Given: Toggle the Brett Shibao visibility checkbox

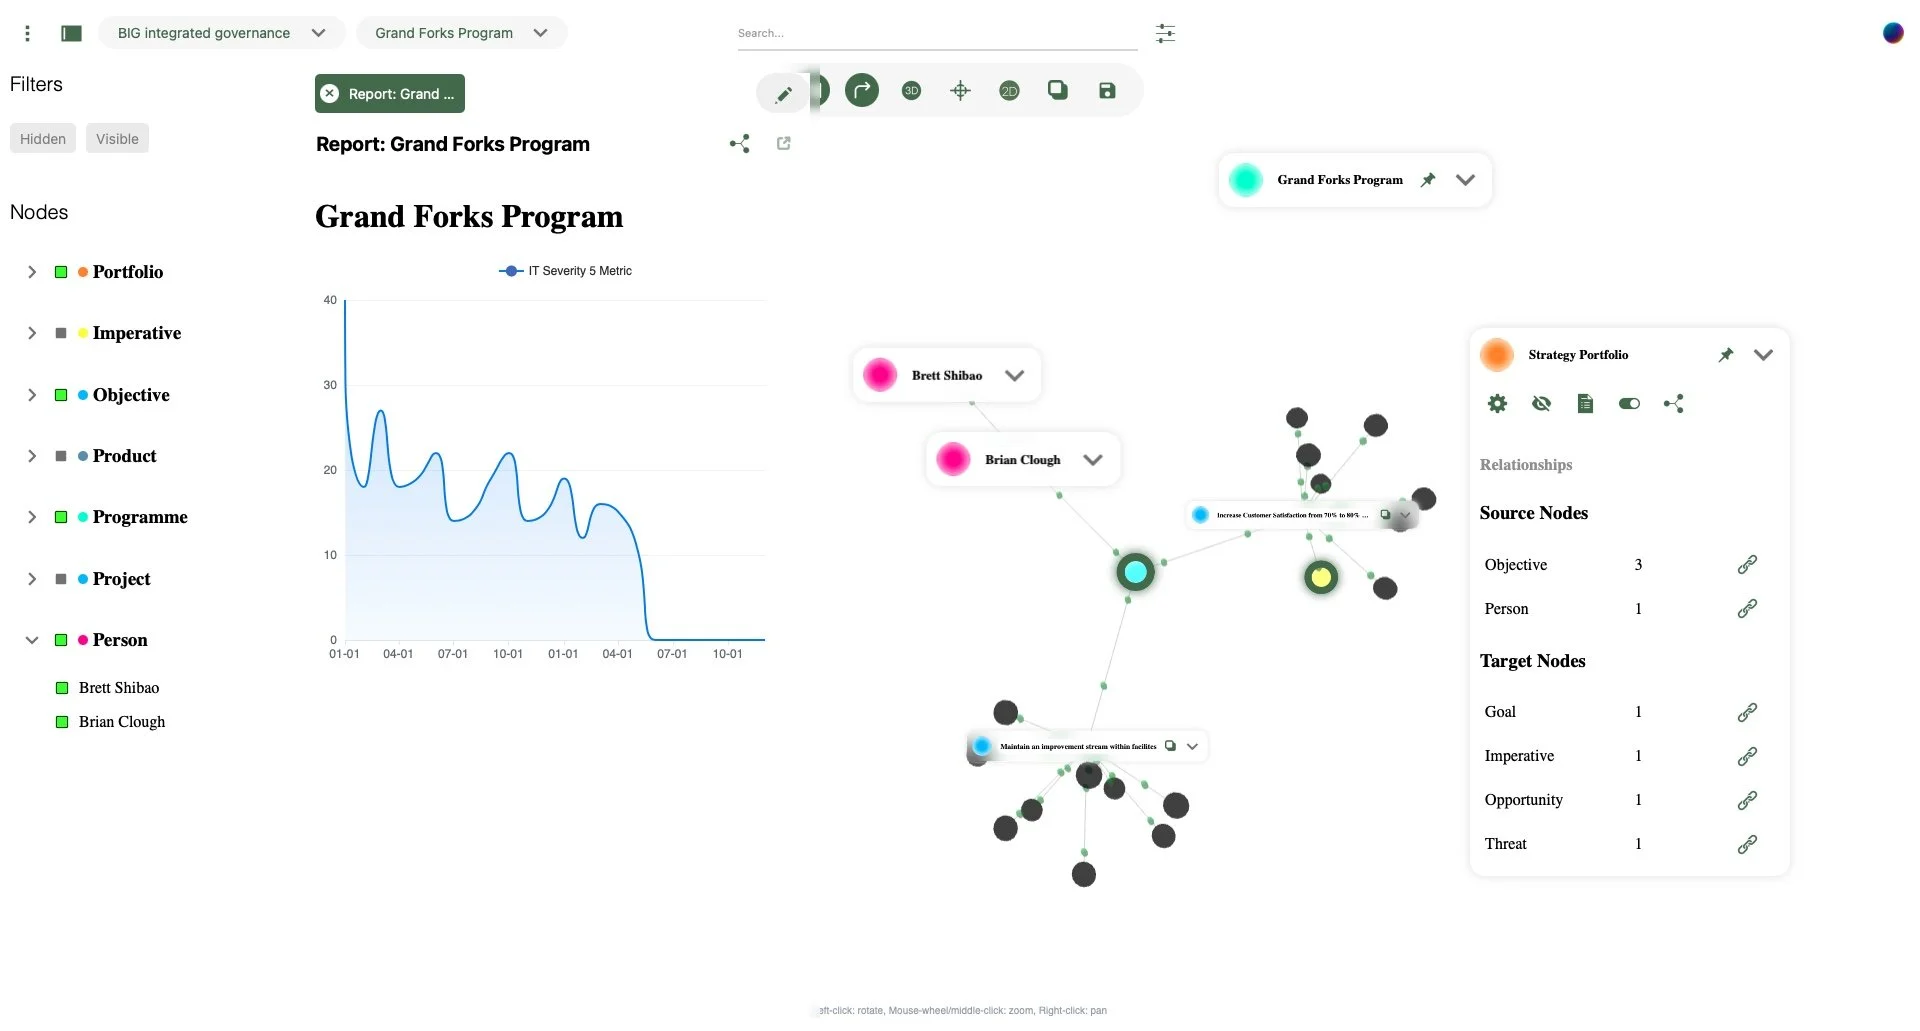Looking at the screenshot, I should coord(62,688).
